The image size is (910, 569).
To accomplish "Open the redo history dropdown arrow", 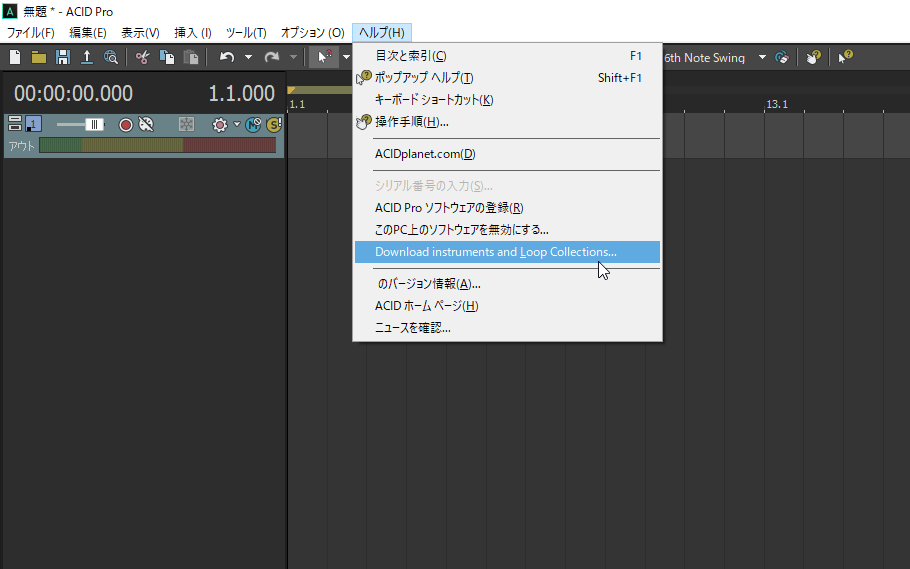I will (x=293, y=57).
